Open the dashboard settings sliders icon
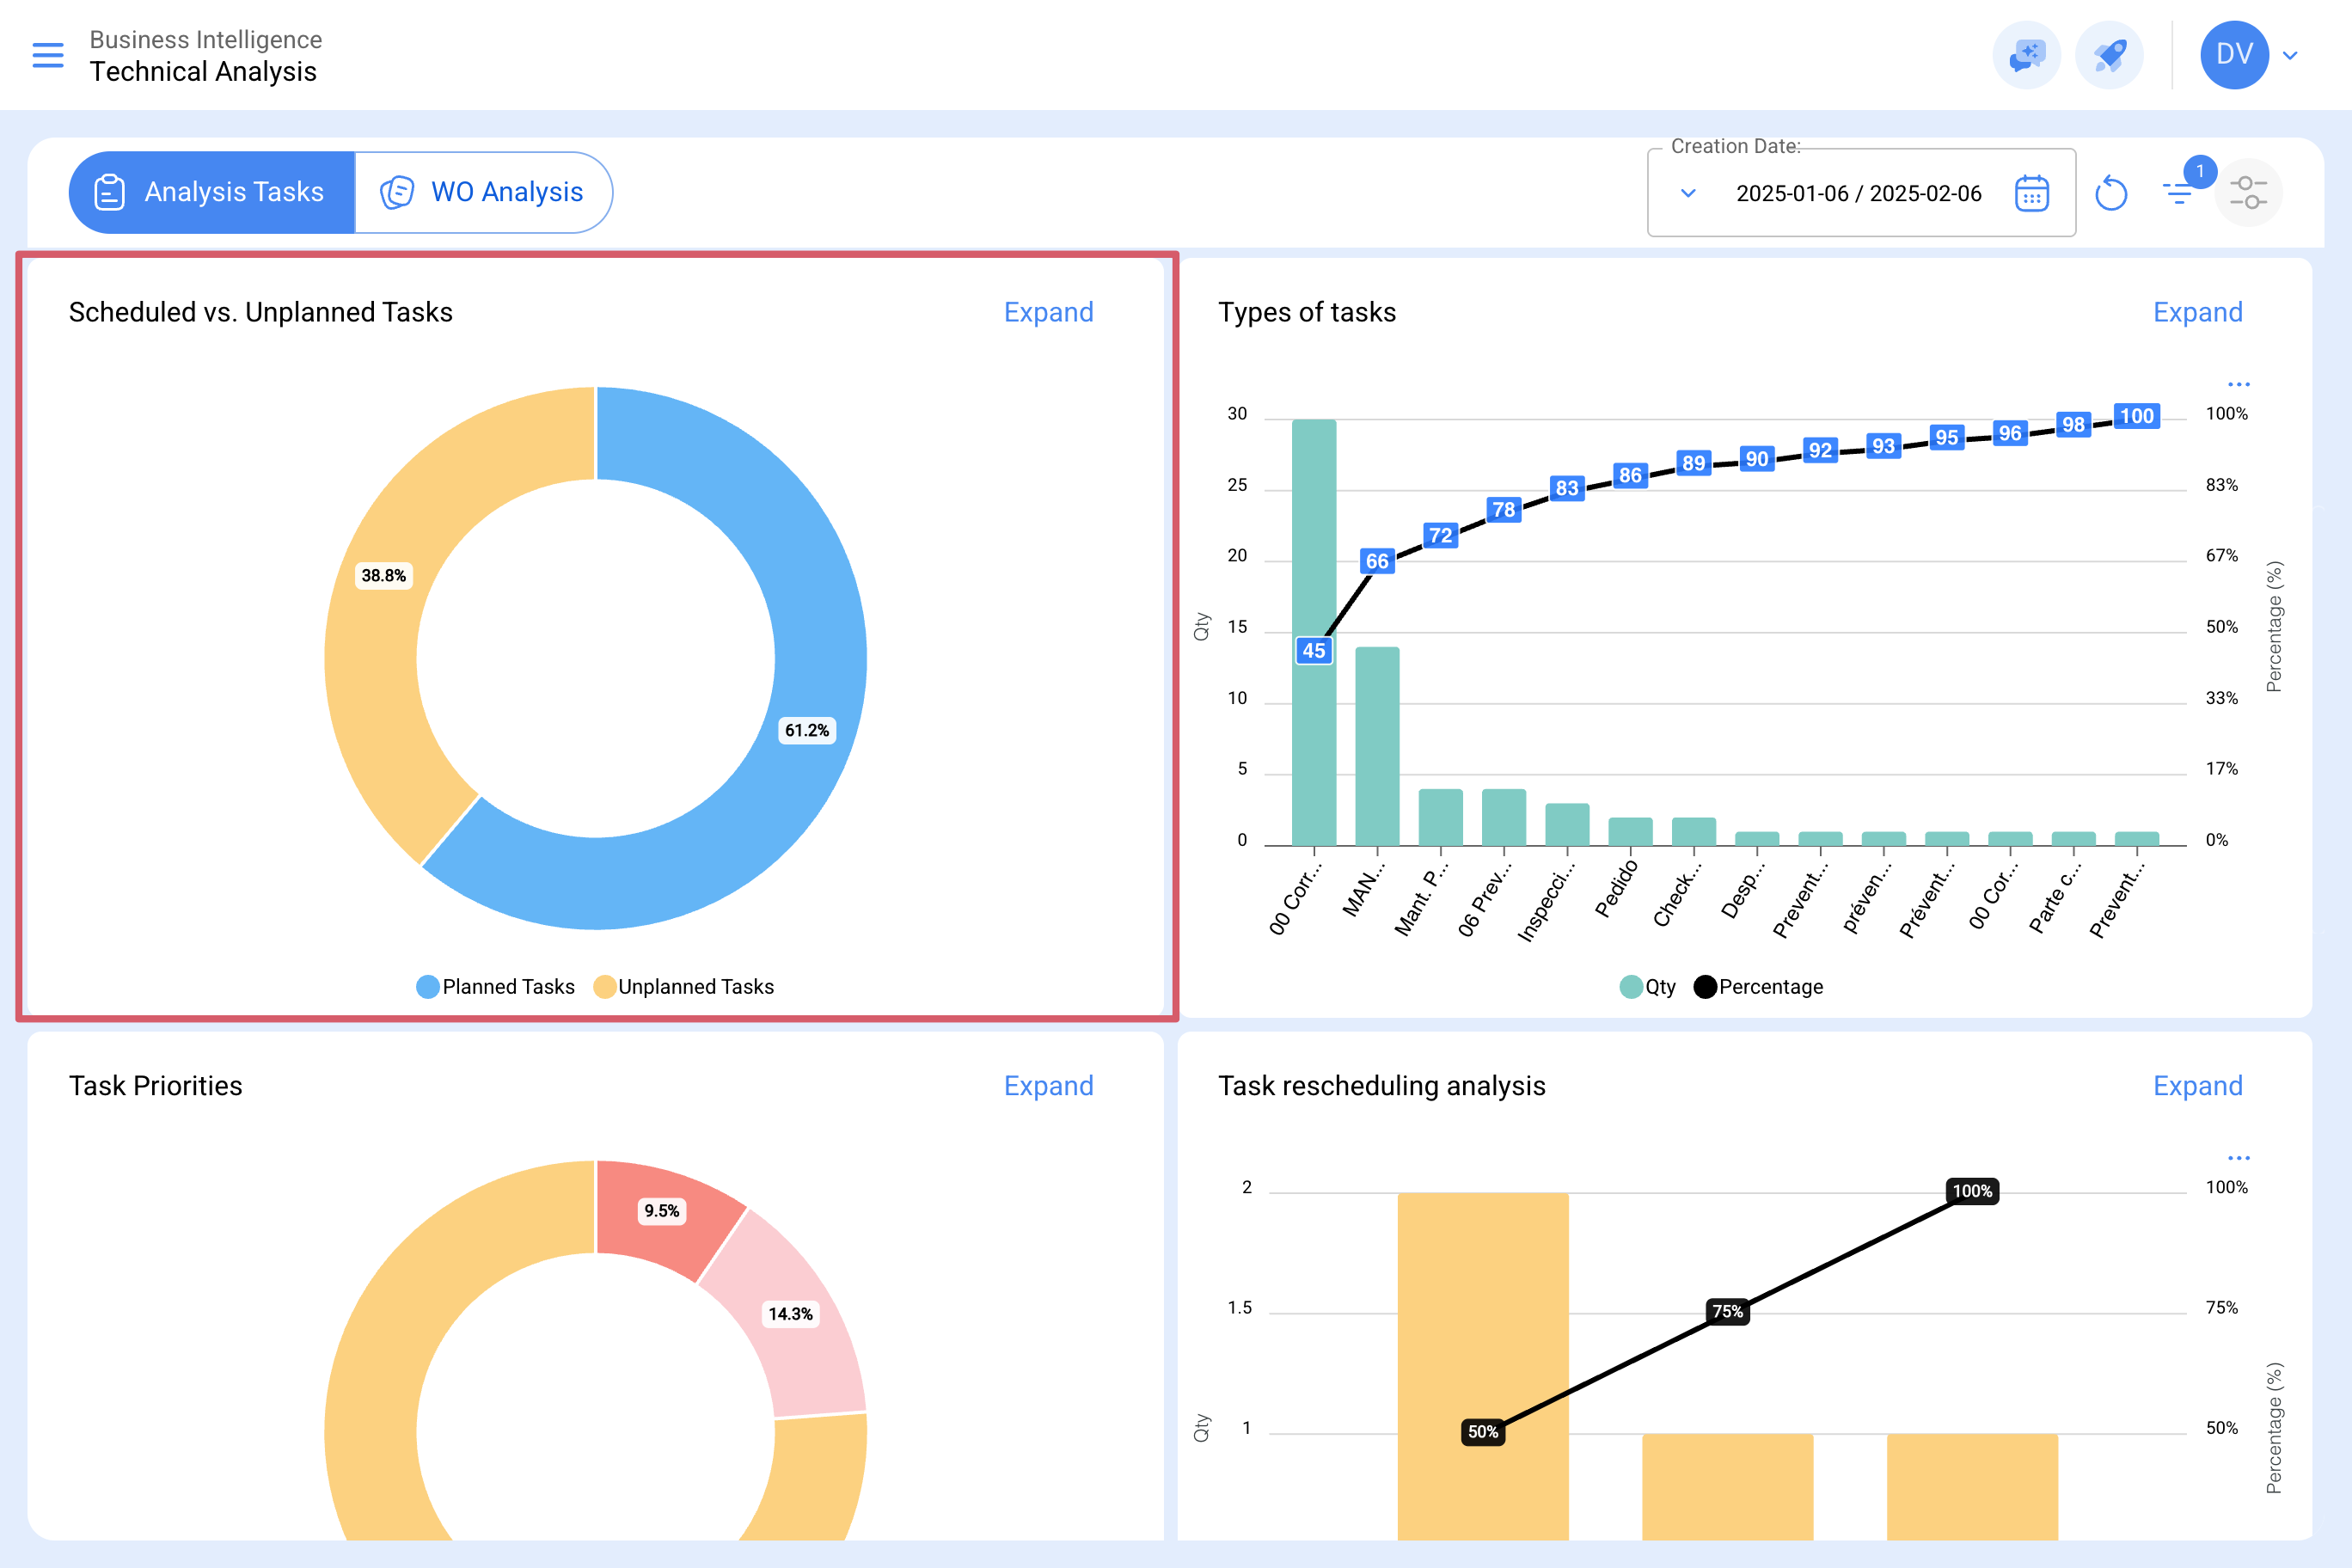Image resolution: width=2352 pixels, height=1568 pixels. (2248, 192)
